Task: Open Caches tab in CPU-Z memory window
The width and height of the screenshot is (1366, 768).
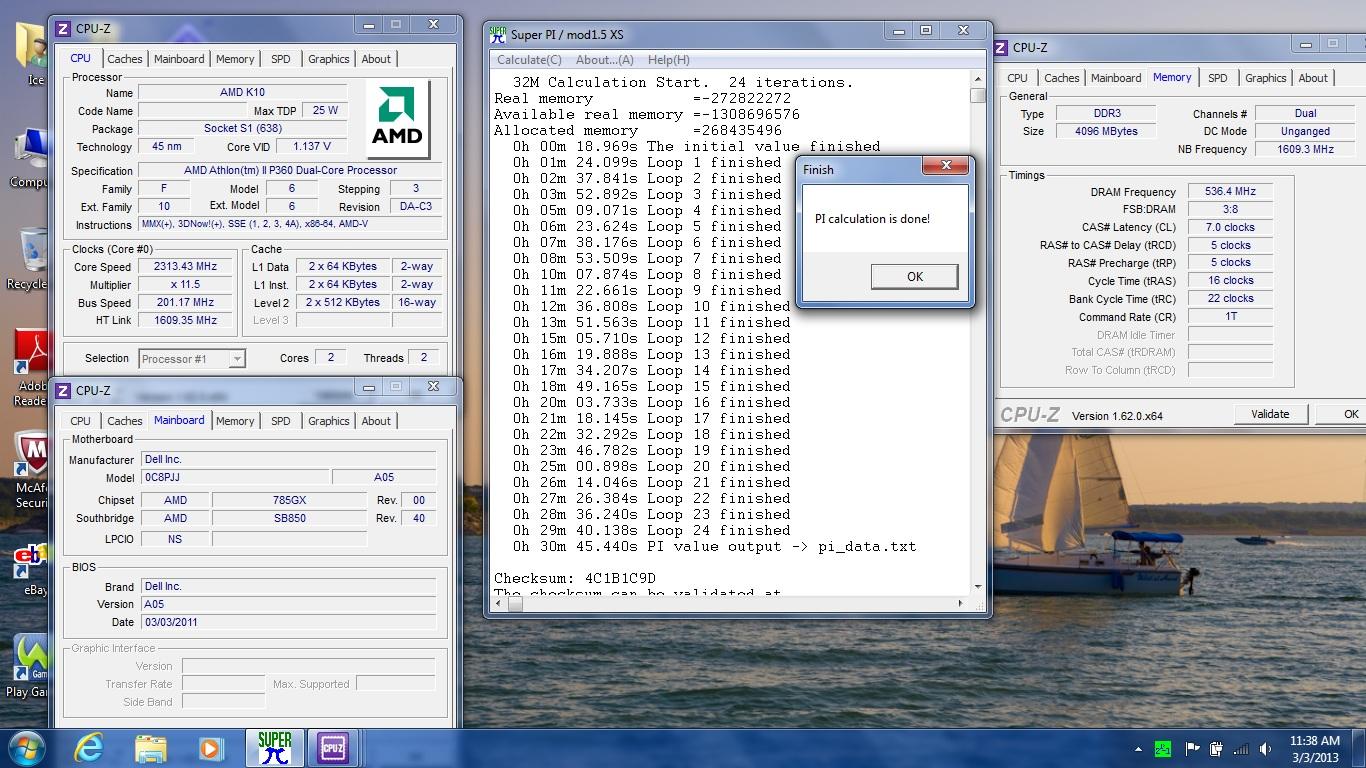Action: pos(1062,78)
